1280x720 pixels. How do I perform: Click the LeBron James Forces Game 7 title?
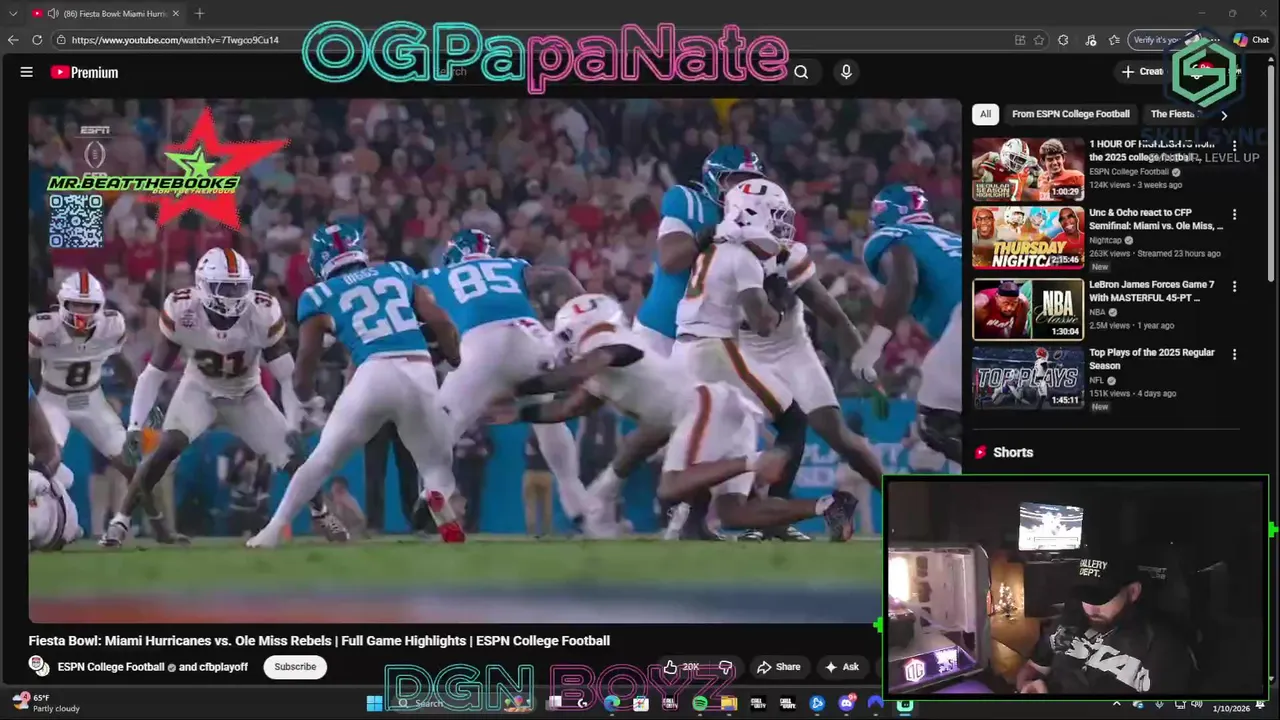1151,291
